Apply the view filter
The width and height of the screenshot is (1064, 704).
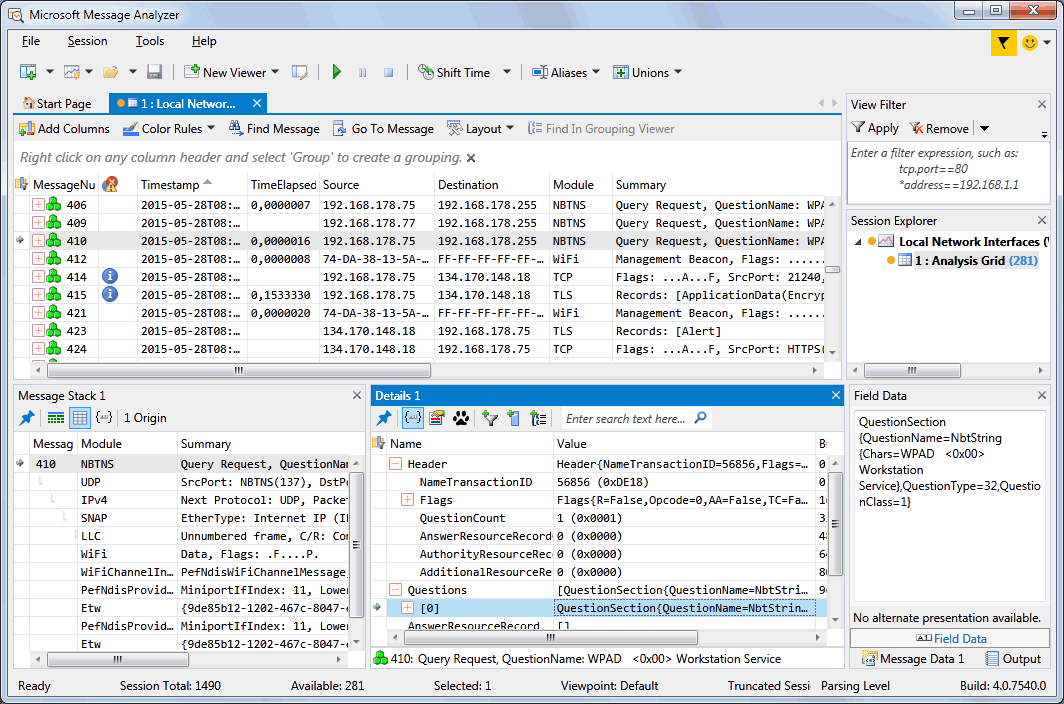click(875, 128)
